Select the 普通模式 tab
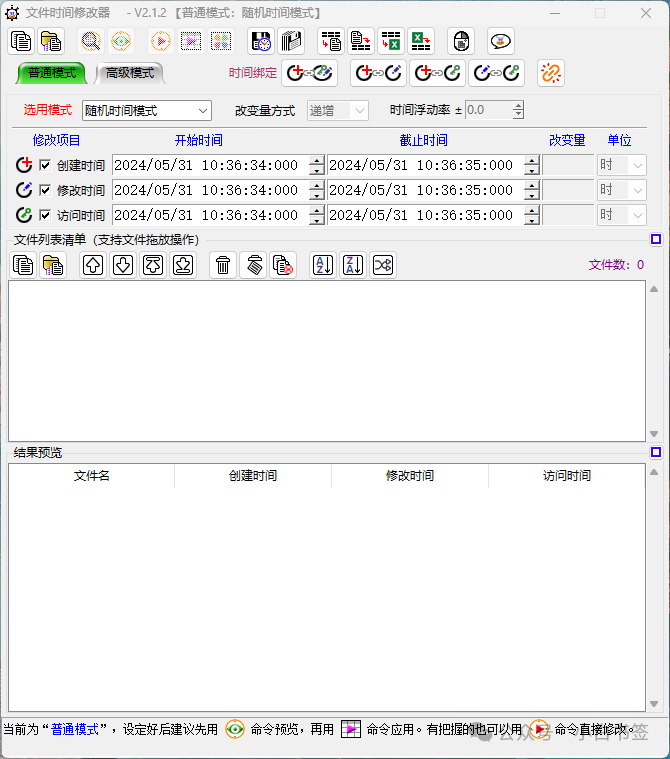670x759 pixels. 52,73
